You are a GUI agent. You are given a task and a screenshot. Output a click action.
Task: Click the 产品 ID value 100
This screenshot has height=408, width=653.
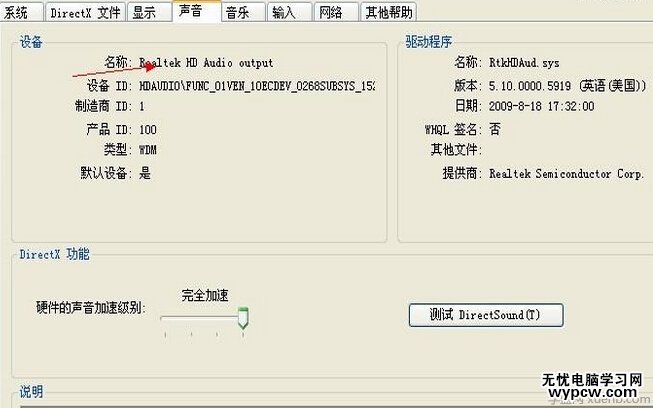pos(148,130)
